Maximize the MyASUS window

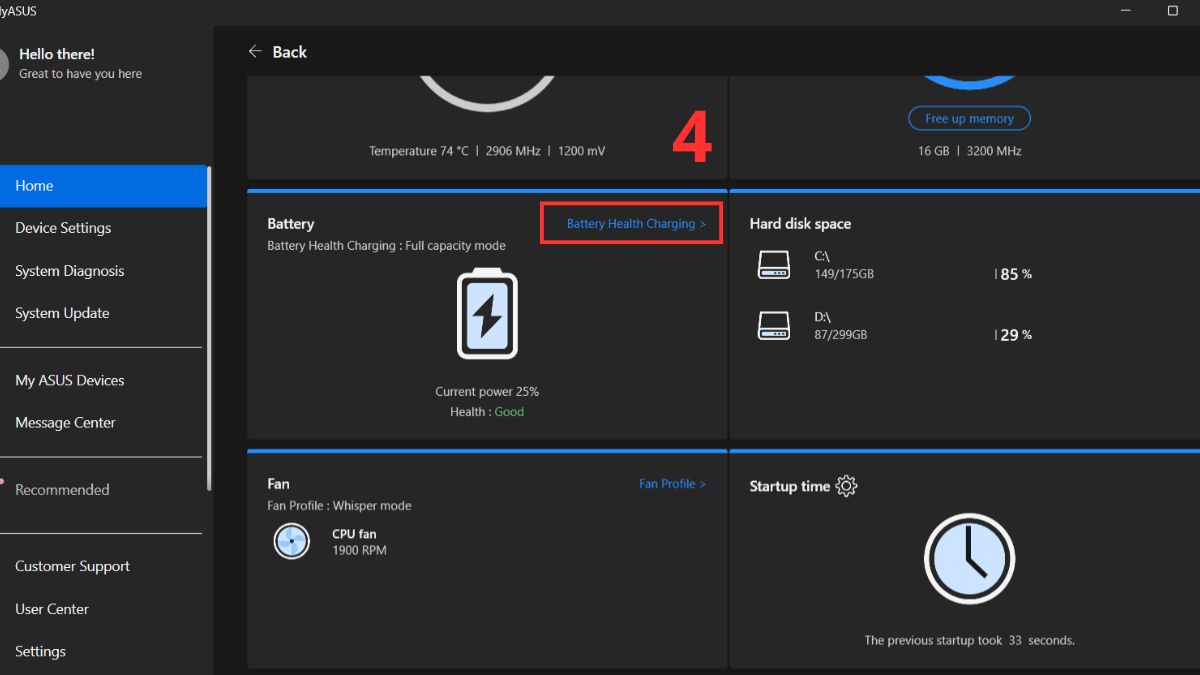tap(1173, 11)
